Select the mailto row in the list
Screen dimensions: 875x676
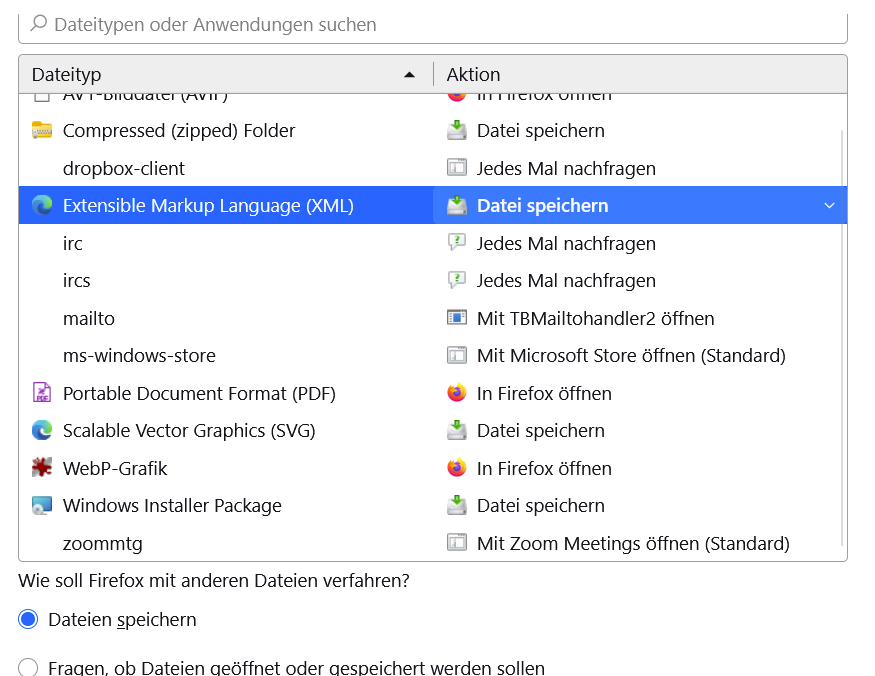coord(89,319)
